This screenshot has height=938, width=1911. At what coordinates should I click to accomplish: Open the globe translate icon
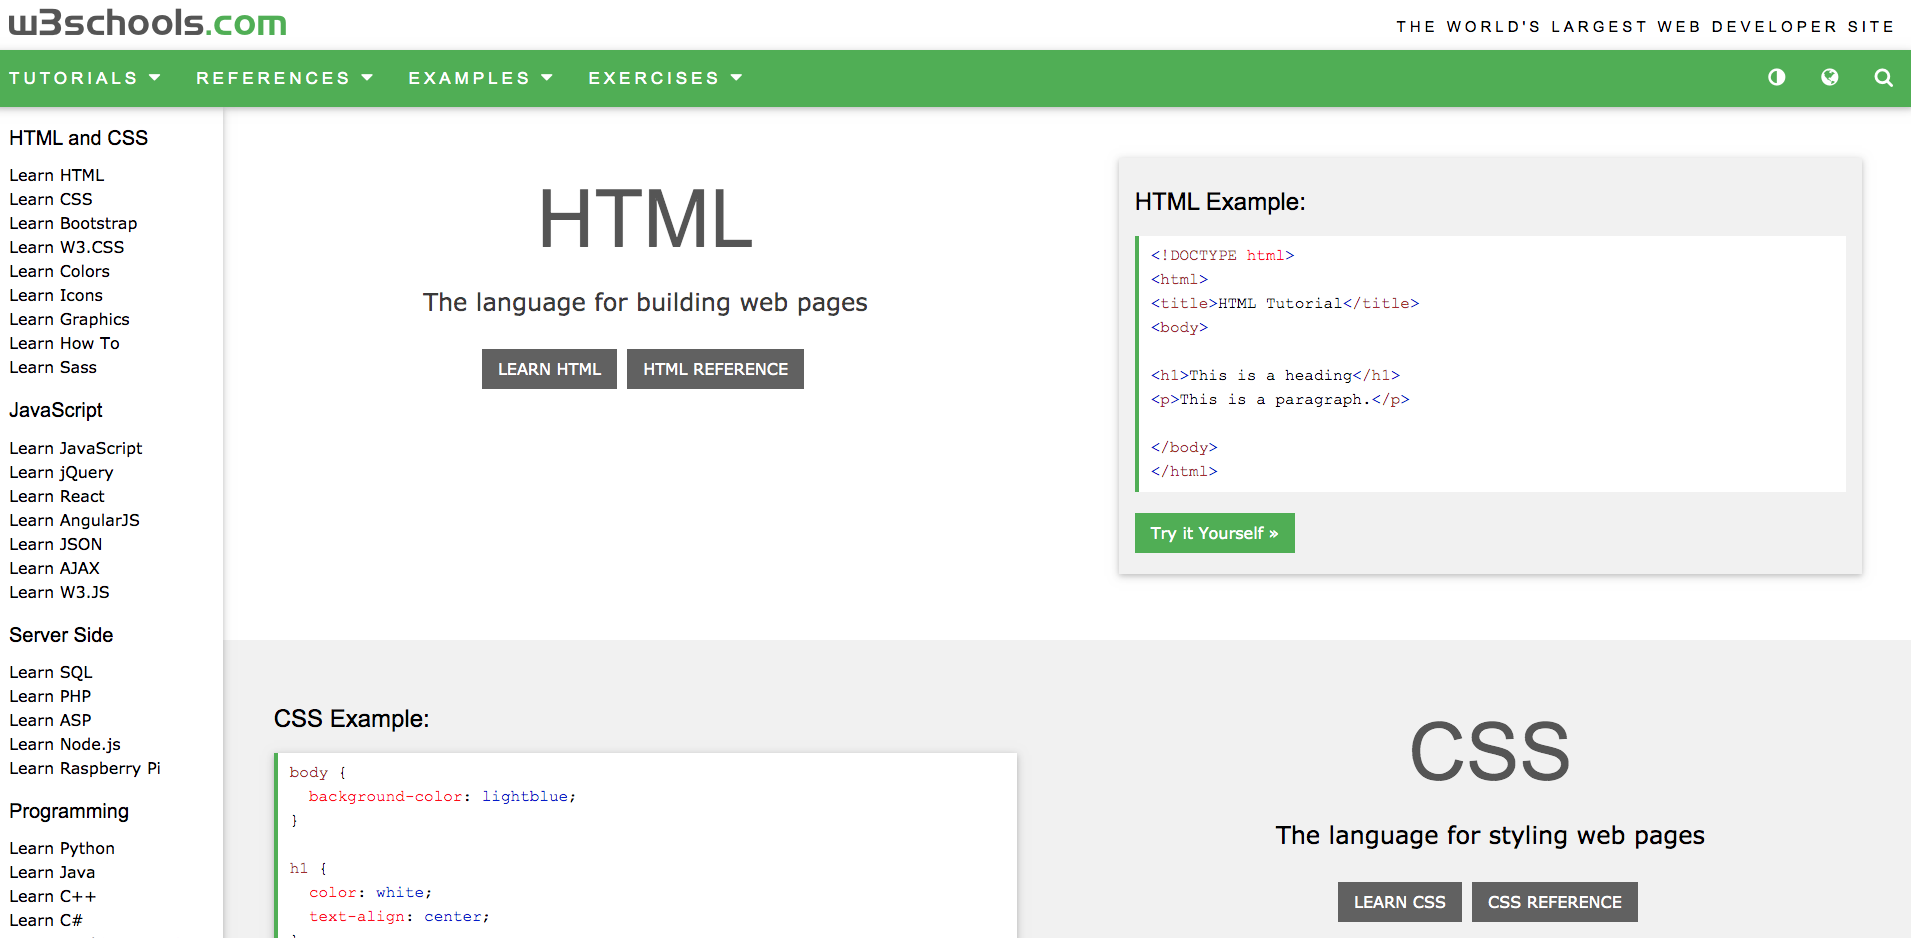(1830, 77)
